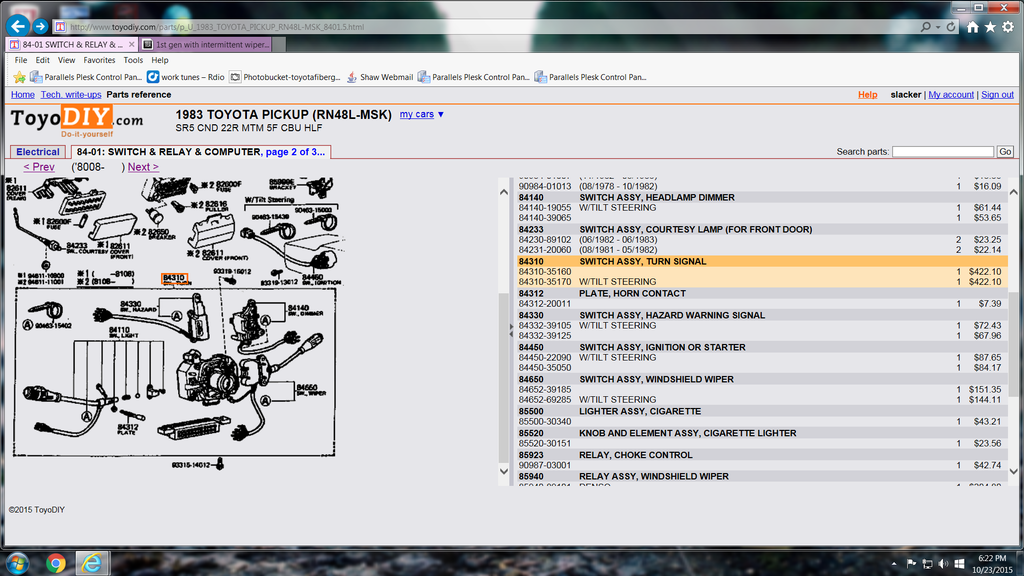
Task: Open Google Chrome from the taskbar
Action: pos(56,563)
